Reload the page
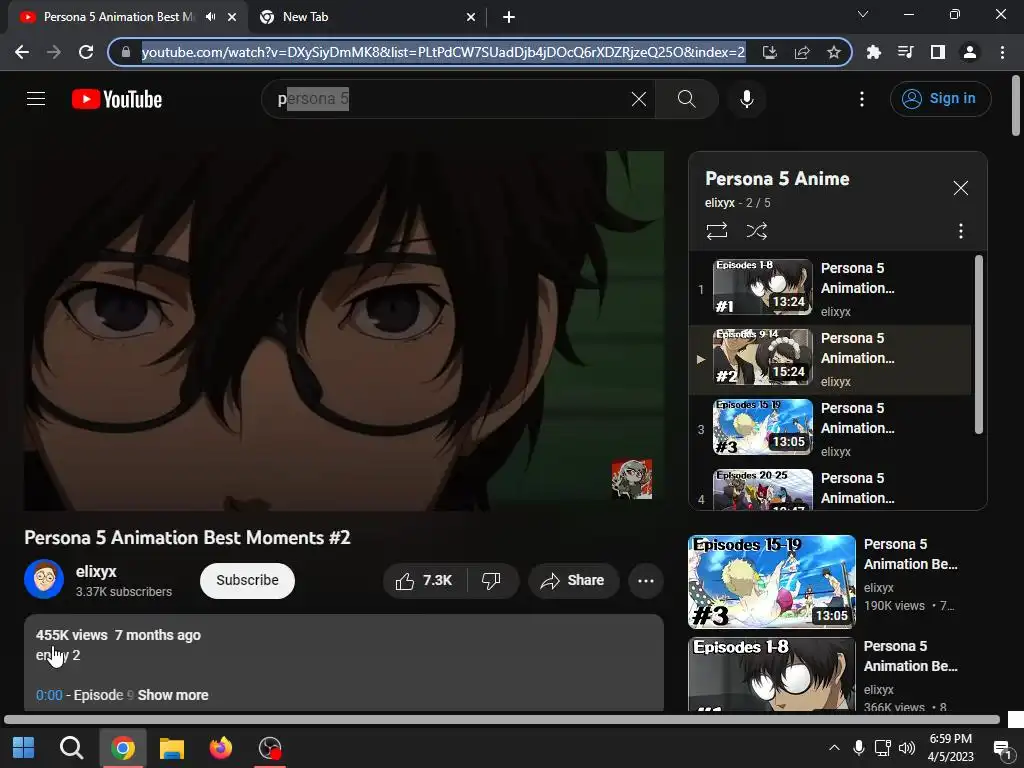 click(x=86, y=52)
